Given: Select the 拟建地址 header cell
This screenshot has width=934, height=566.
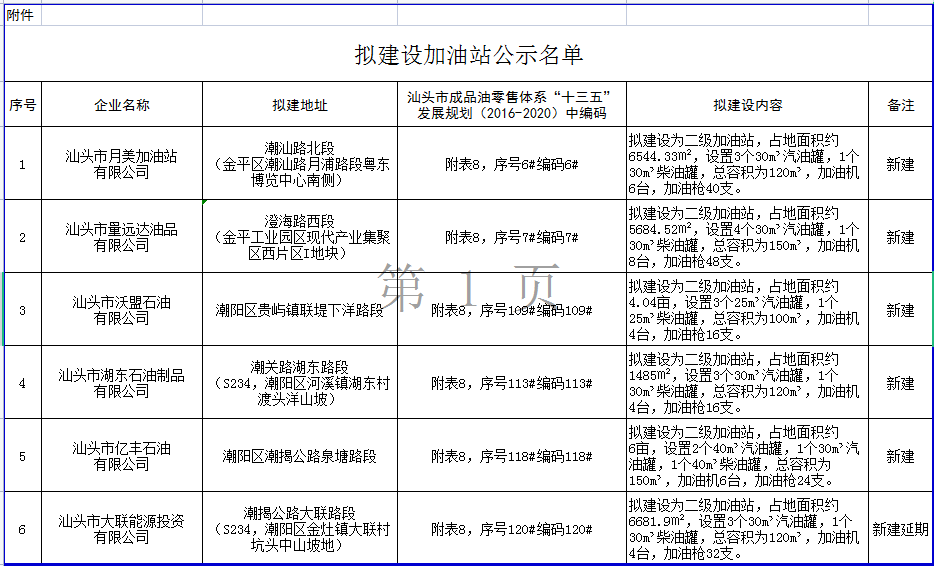Looking at the screenshot, I should tap(300, 105).
